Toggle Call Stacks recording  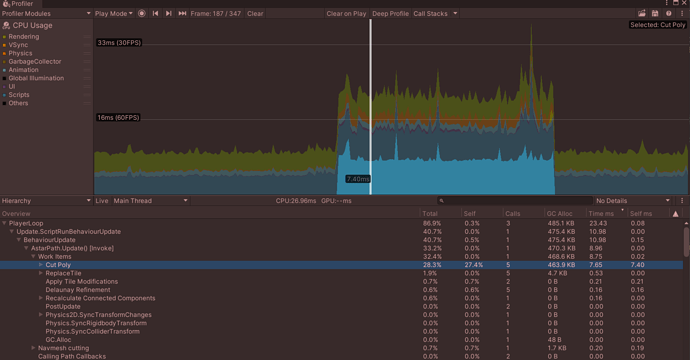(x=430, y=14)
